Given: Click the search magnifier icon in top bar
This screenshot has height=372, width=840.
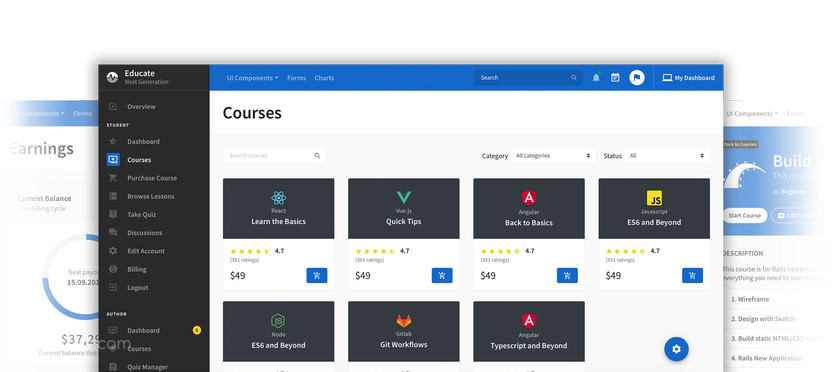Looking at the screenshot, I should (x=574, y=78).
